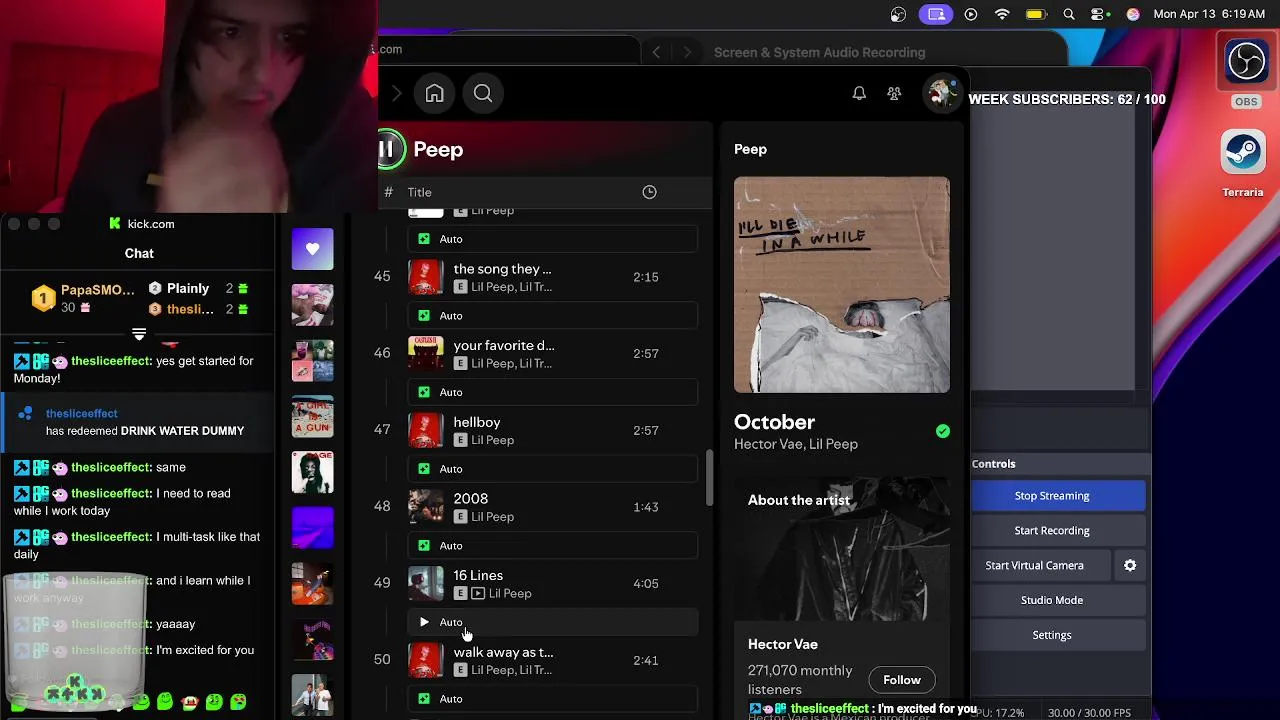Click the Lil Peep artist link under 2008
The image size is (1280, 720).
492,517
